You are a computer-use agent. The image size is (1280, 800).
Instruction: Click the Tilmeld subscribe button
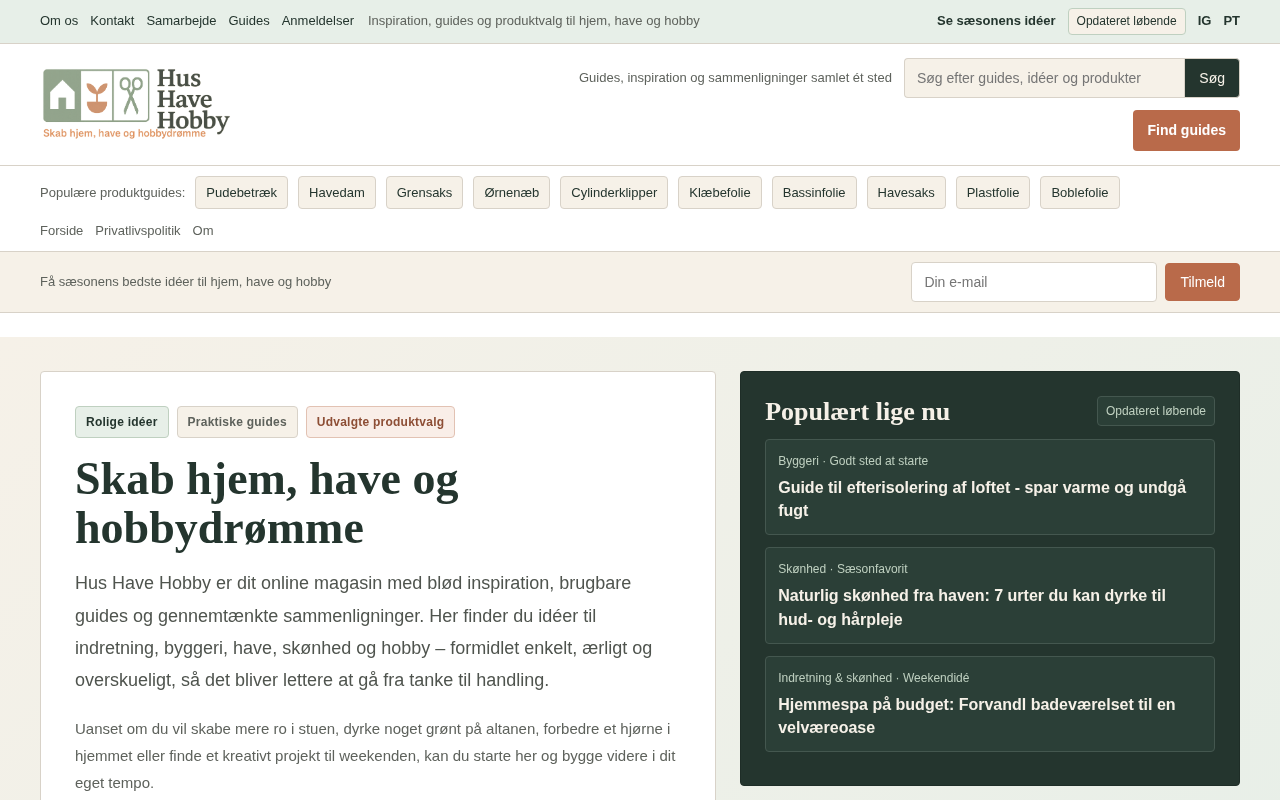tap(1202, 282)
